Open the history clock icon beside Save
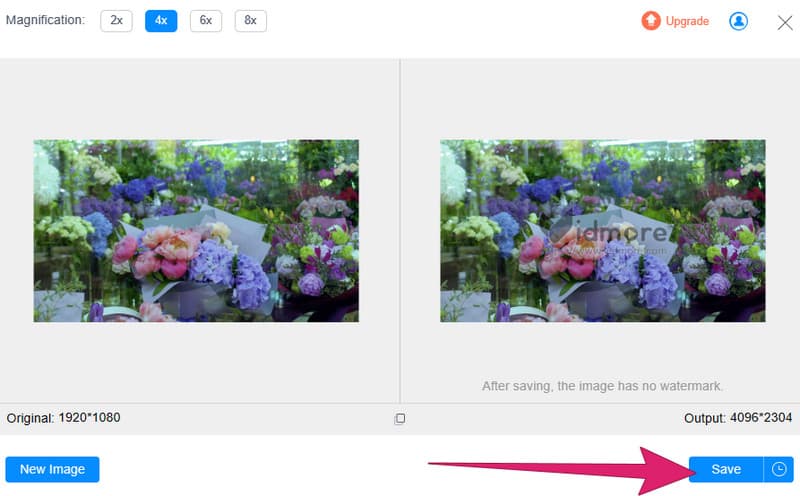The height and width of the screenshot is (496, 800). (x=779, y=469)
